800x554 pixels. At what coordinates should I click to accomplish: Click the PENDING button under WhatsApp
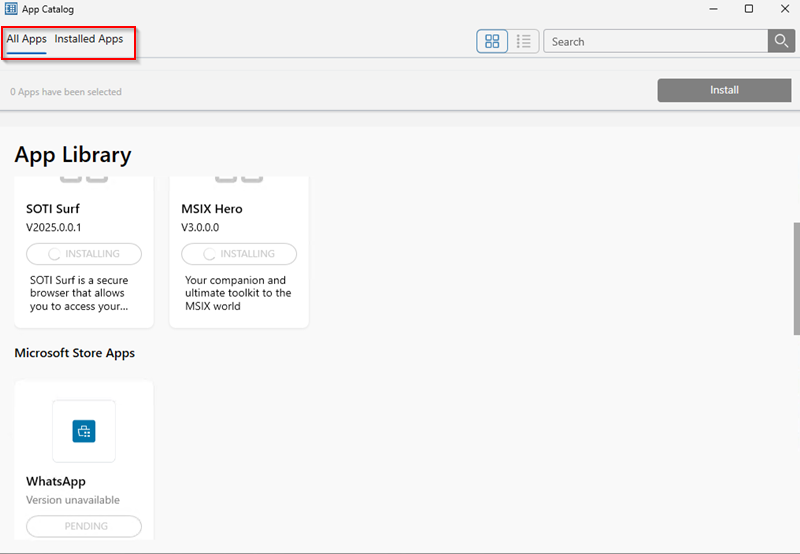(84, 525)
